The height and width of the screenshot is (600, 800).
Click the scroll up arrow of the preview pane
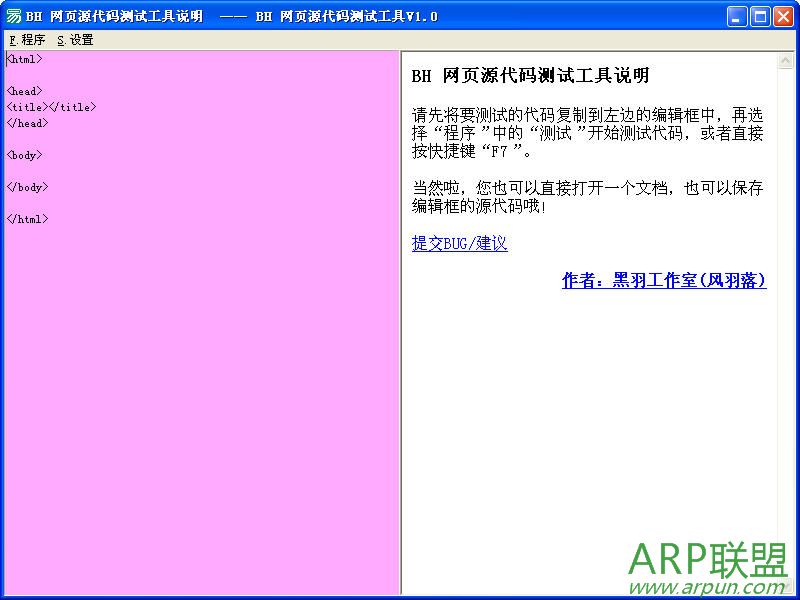[785, 61]
